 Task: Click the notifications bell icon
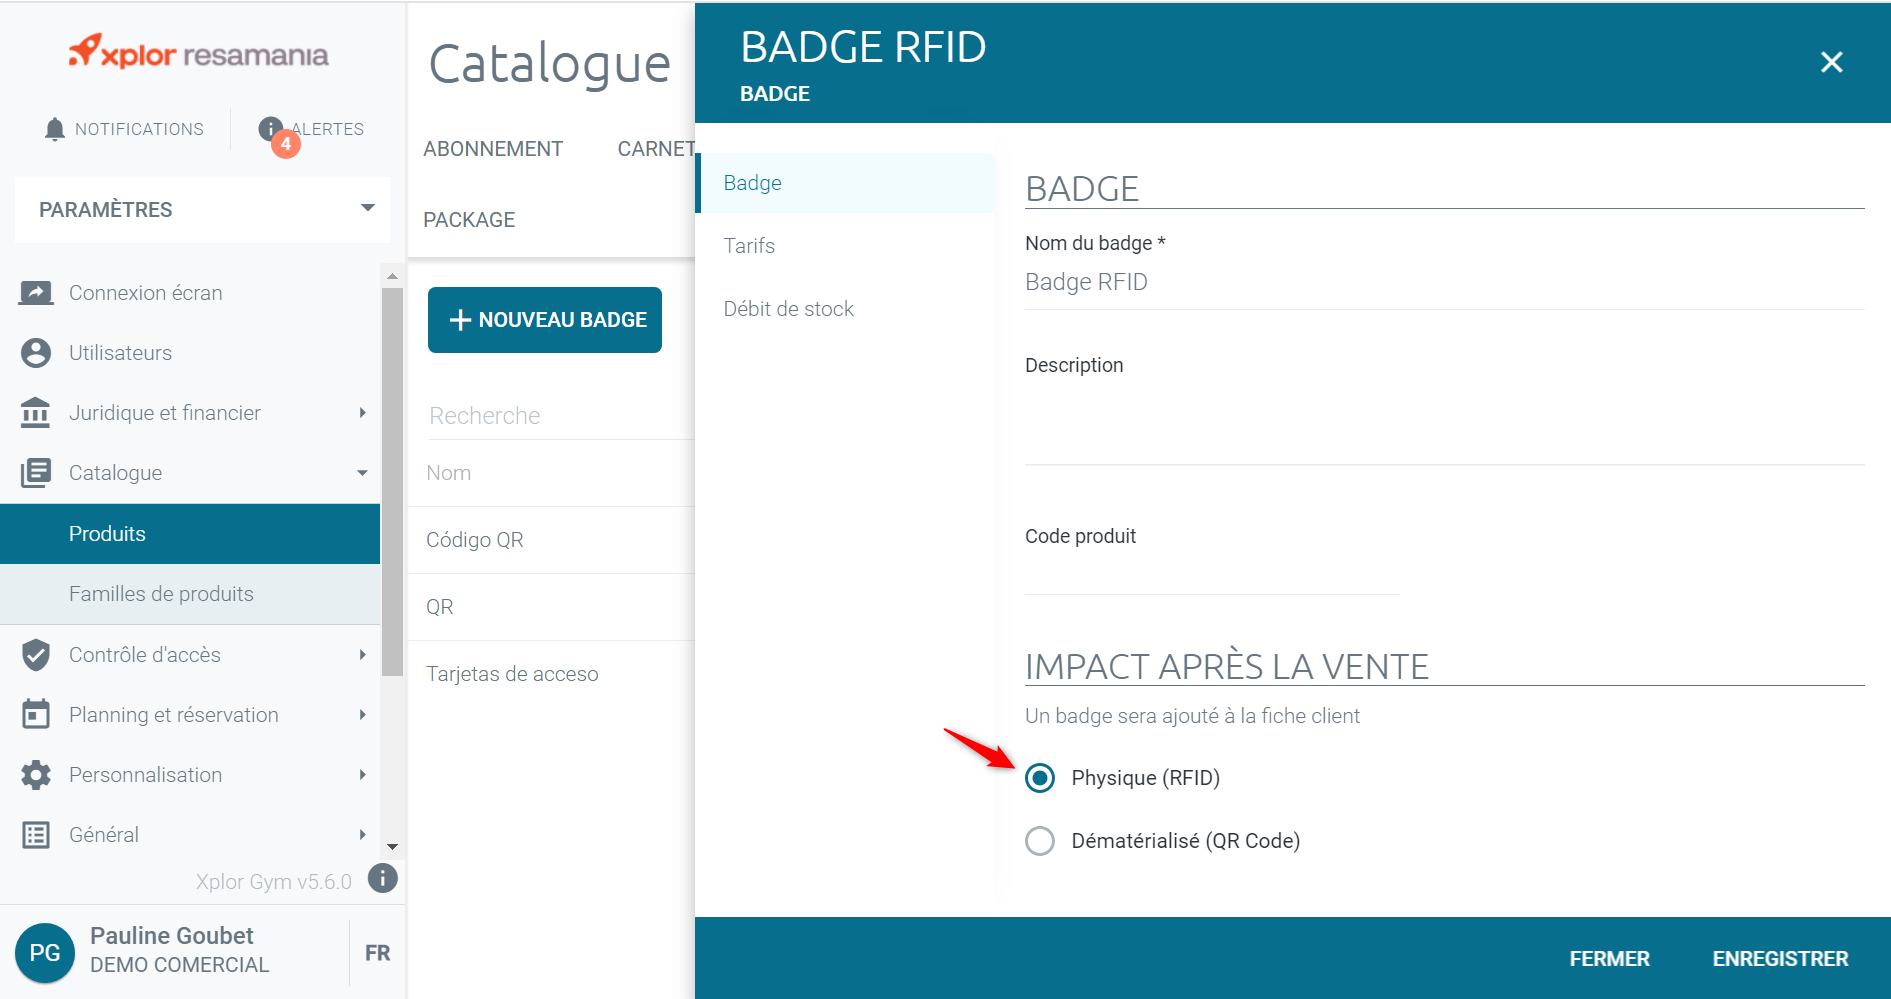(x=55, y=129)
